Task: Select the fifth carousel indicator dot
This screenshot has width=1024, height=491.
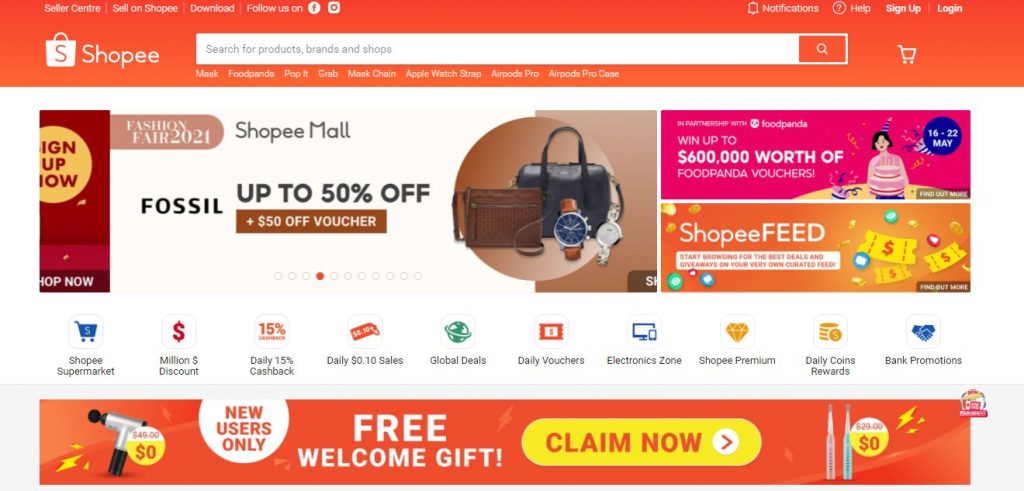Action: (334, 276)
